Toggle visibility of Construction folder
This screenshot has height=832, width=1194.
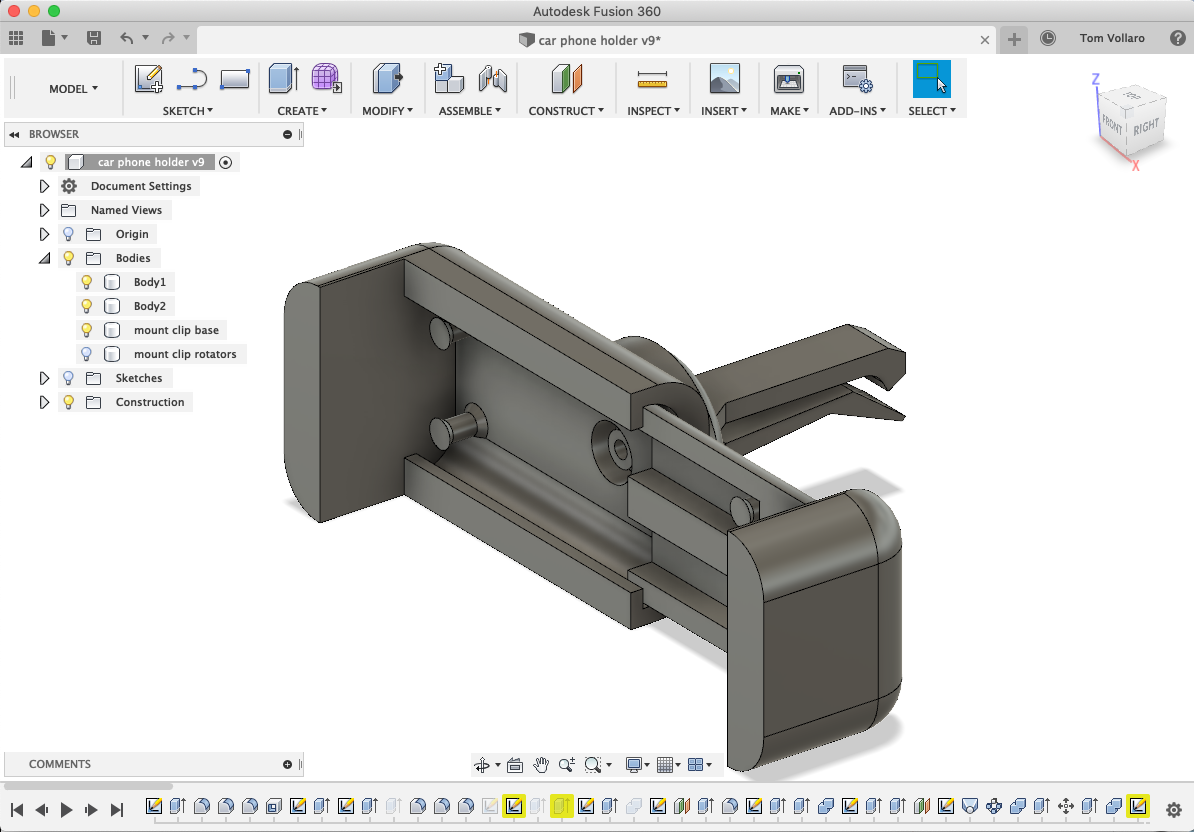pos(69,402)
